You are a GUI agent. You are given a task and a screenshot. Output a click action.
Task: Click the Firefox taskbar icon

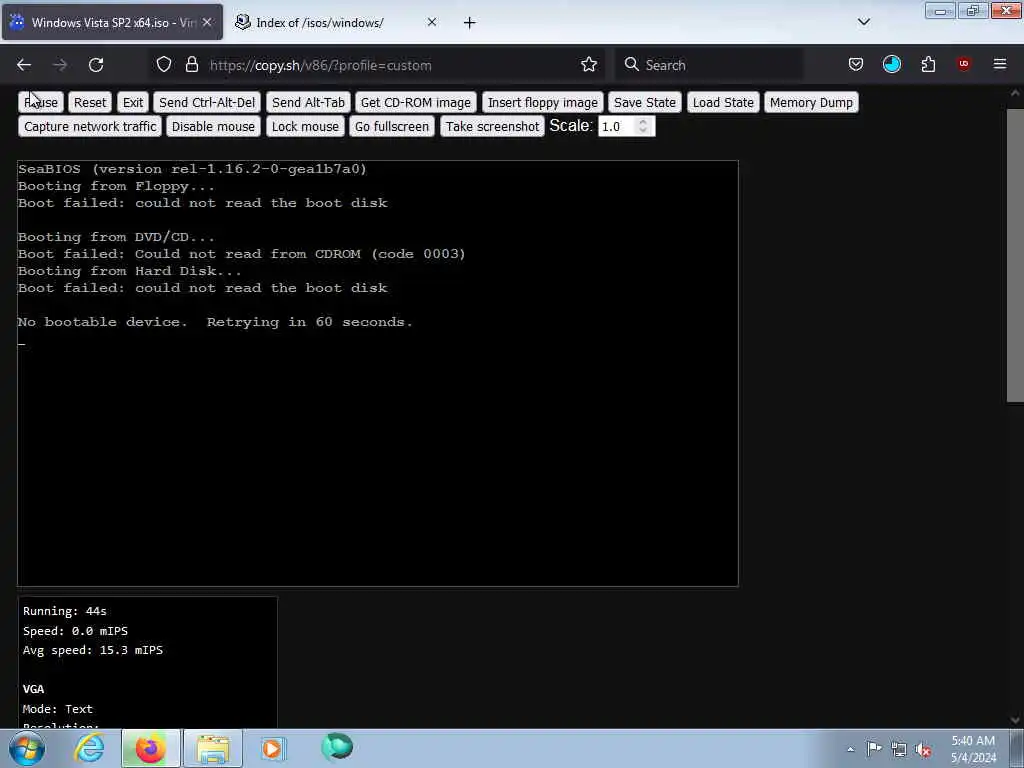click(x=150, y=748)
